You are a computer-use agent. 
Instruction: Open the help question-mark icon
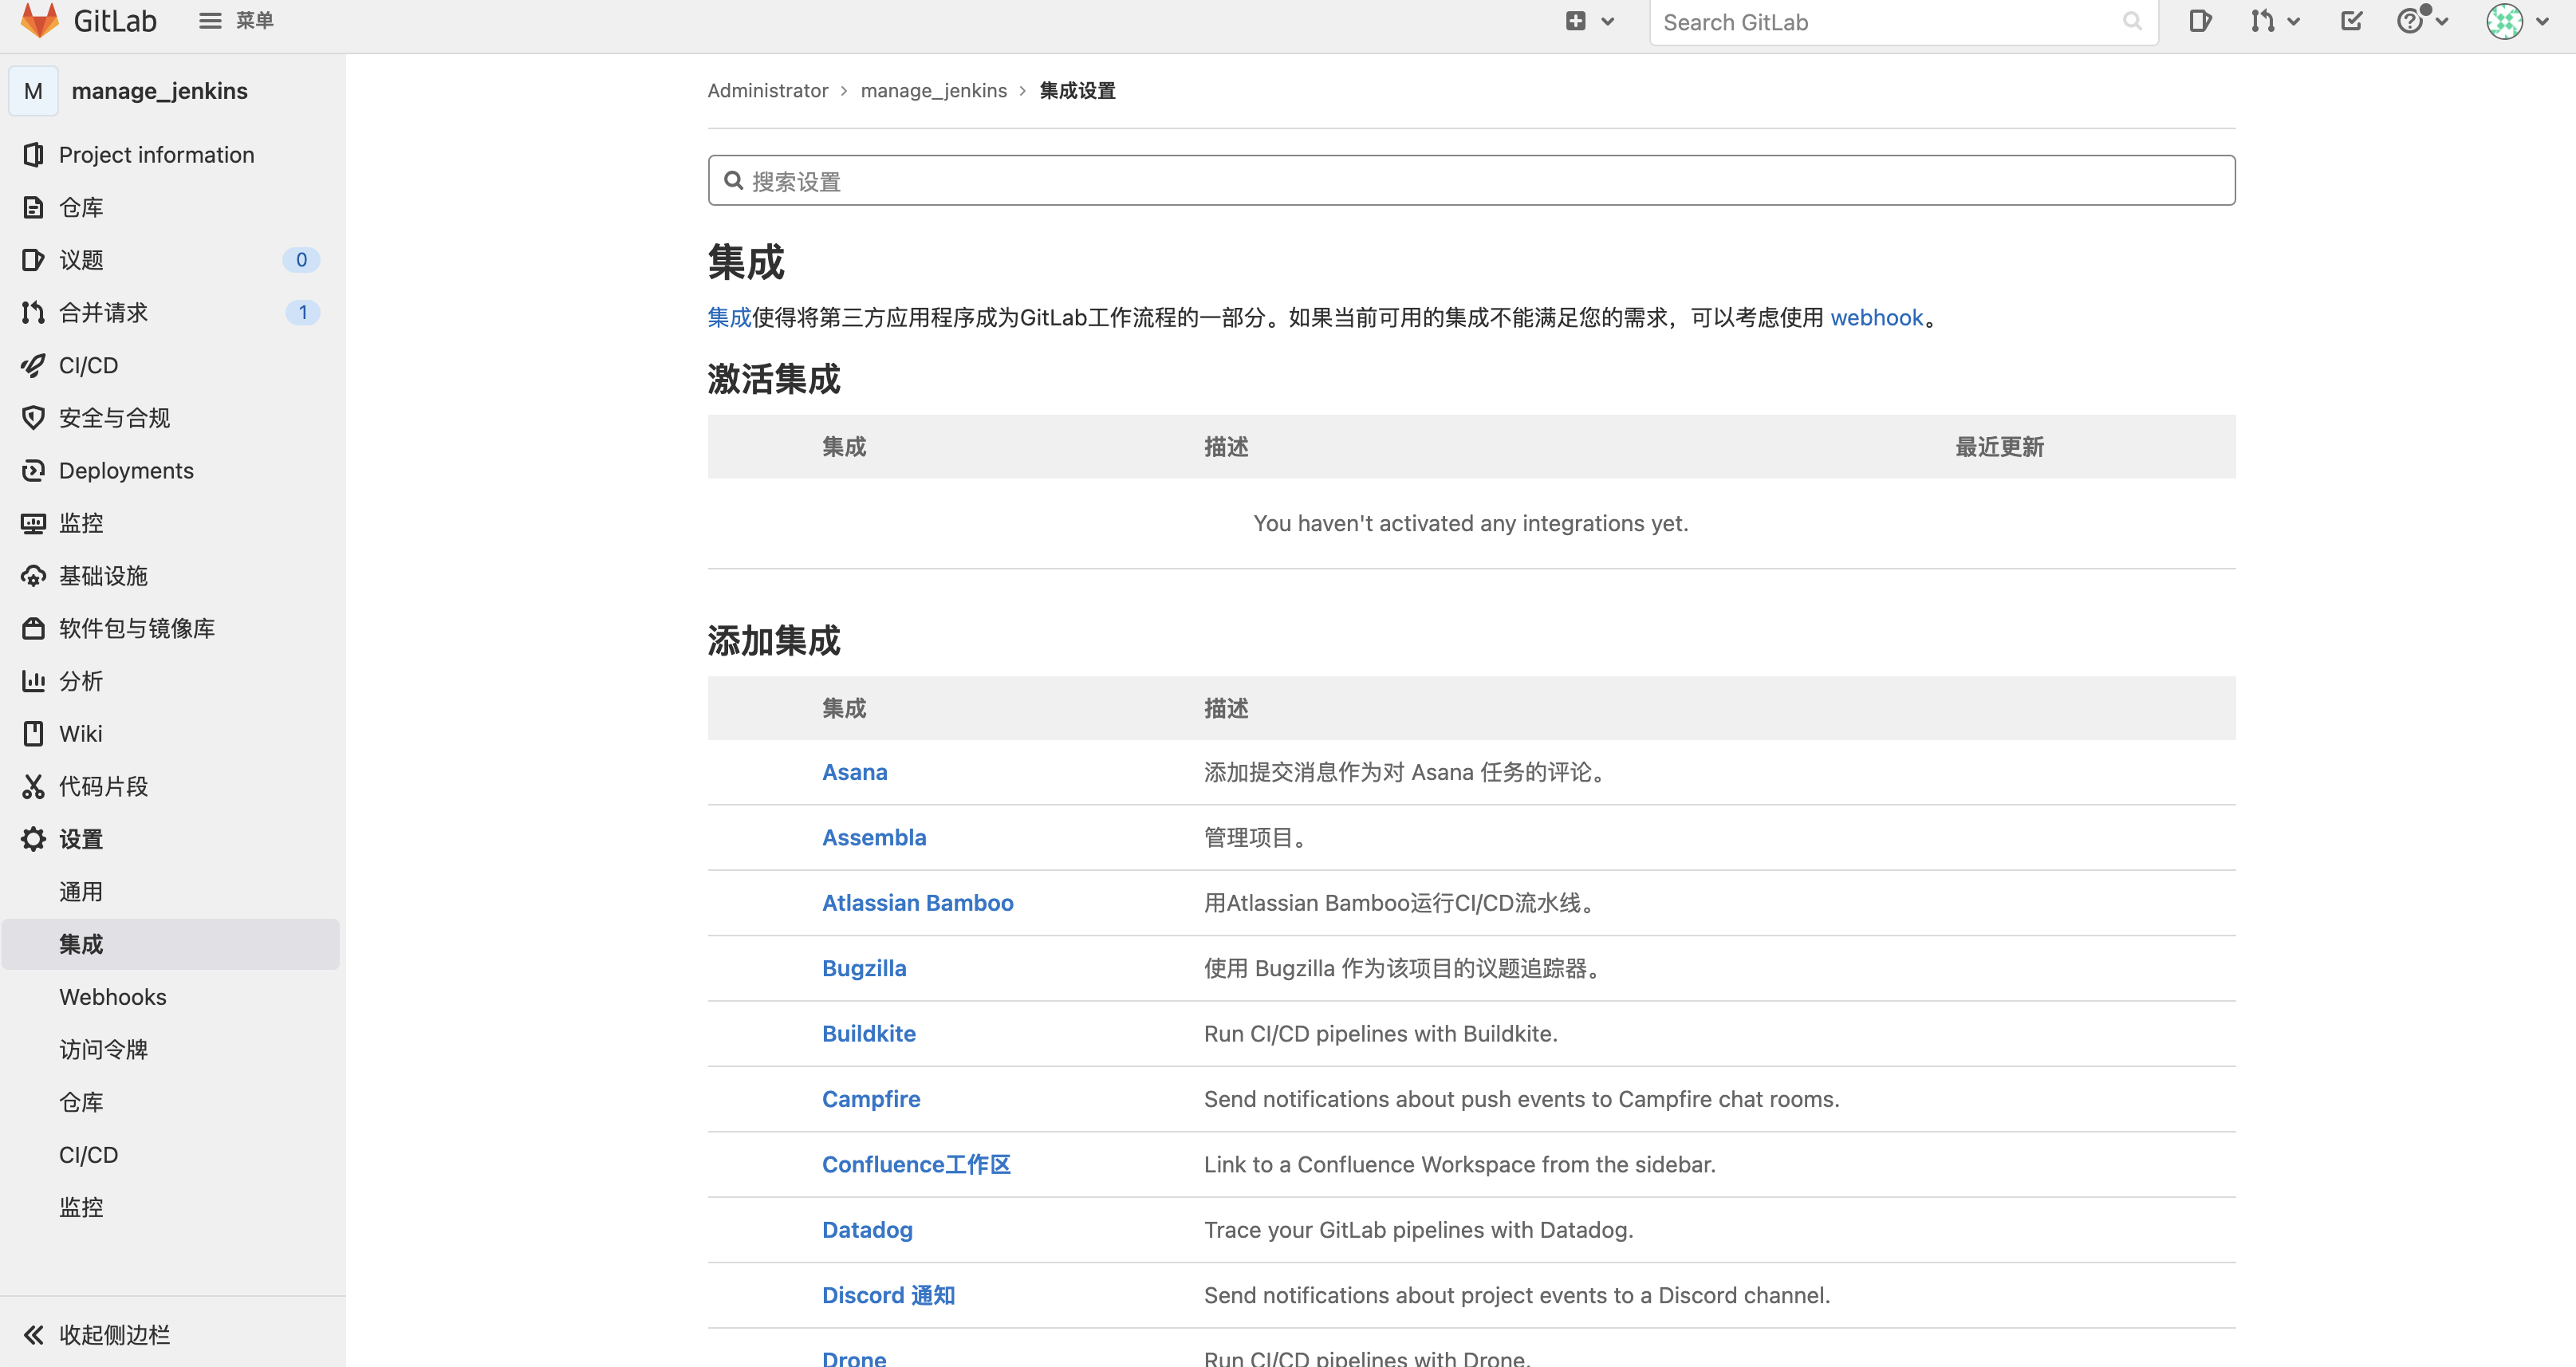point(2410,21)
